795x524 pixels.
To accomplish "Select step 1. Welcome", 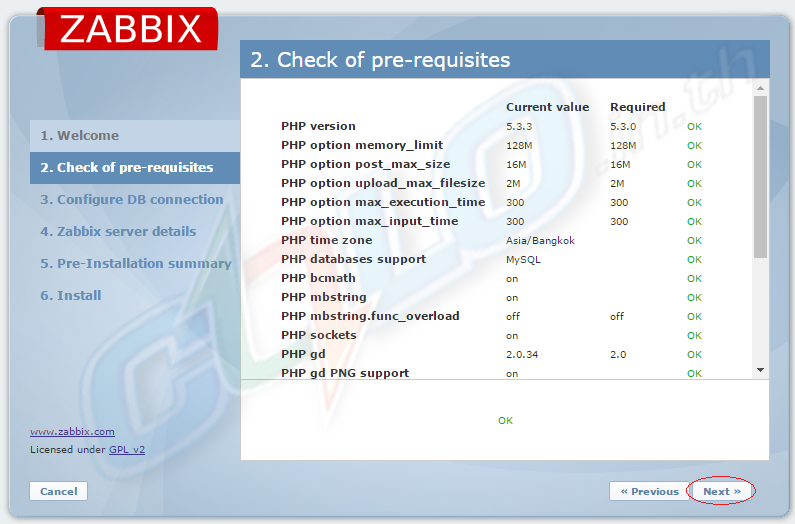I will click(x=135, y=135).
